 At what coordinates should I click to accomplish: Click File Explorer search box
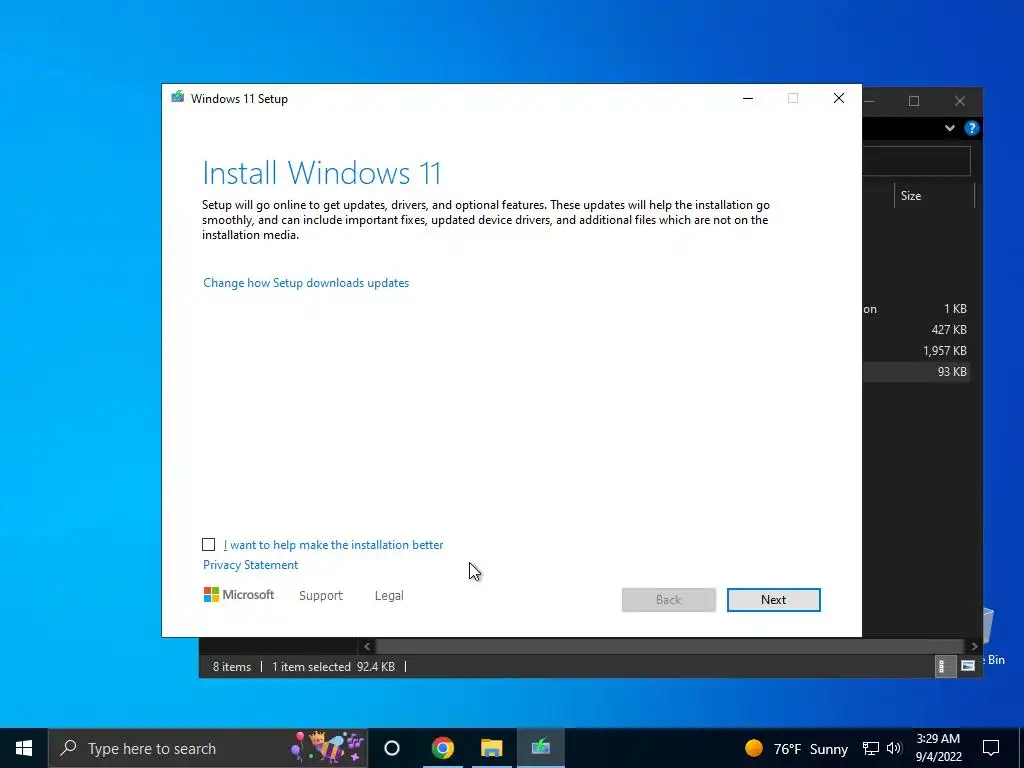coord(916,161)
